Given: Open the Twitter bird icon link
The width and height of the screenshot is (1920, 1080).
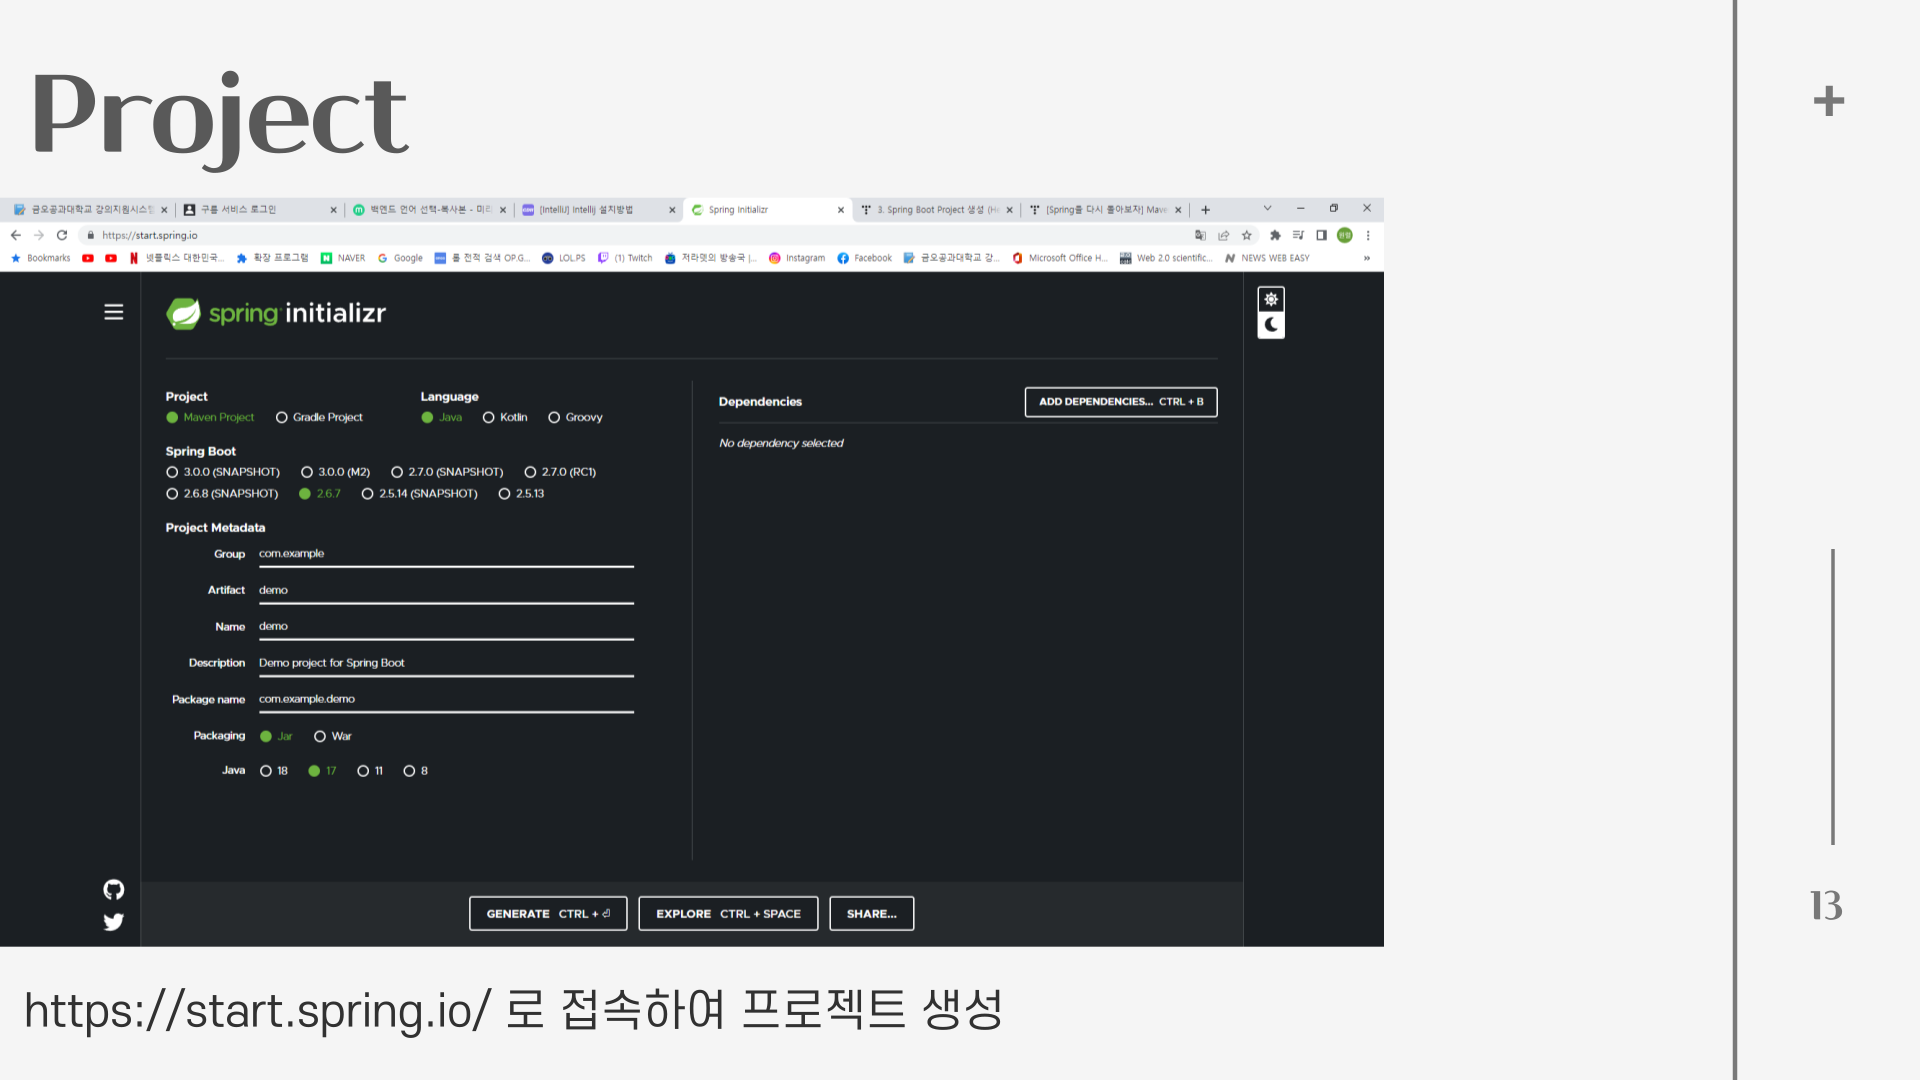Looking at the screenshot, I should pos(114,922).
